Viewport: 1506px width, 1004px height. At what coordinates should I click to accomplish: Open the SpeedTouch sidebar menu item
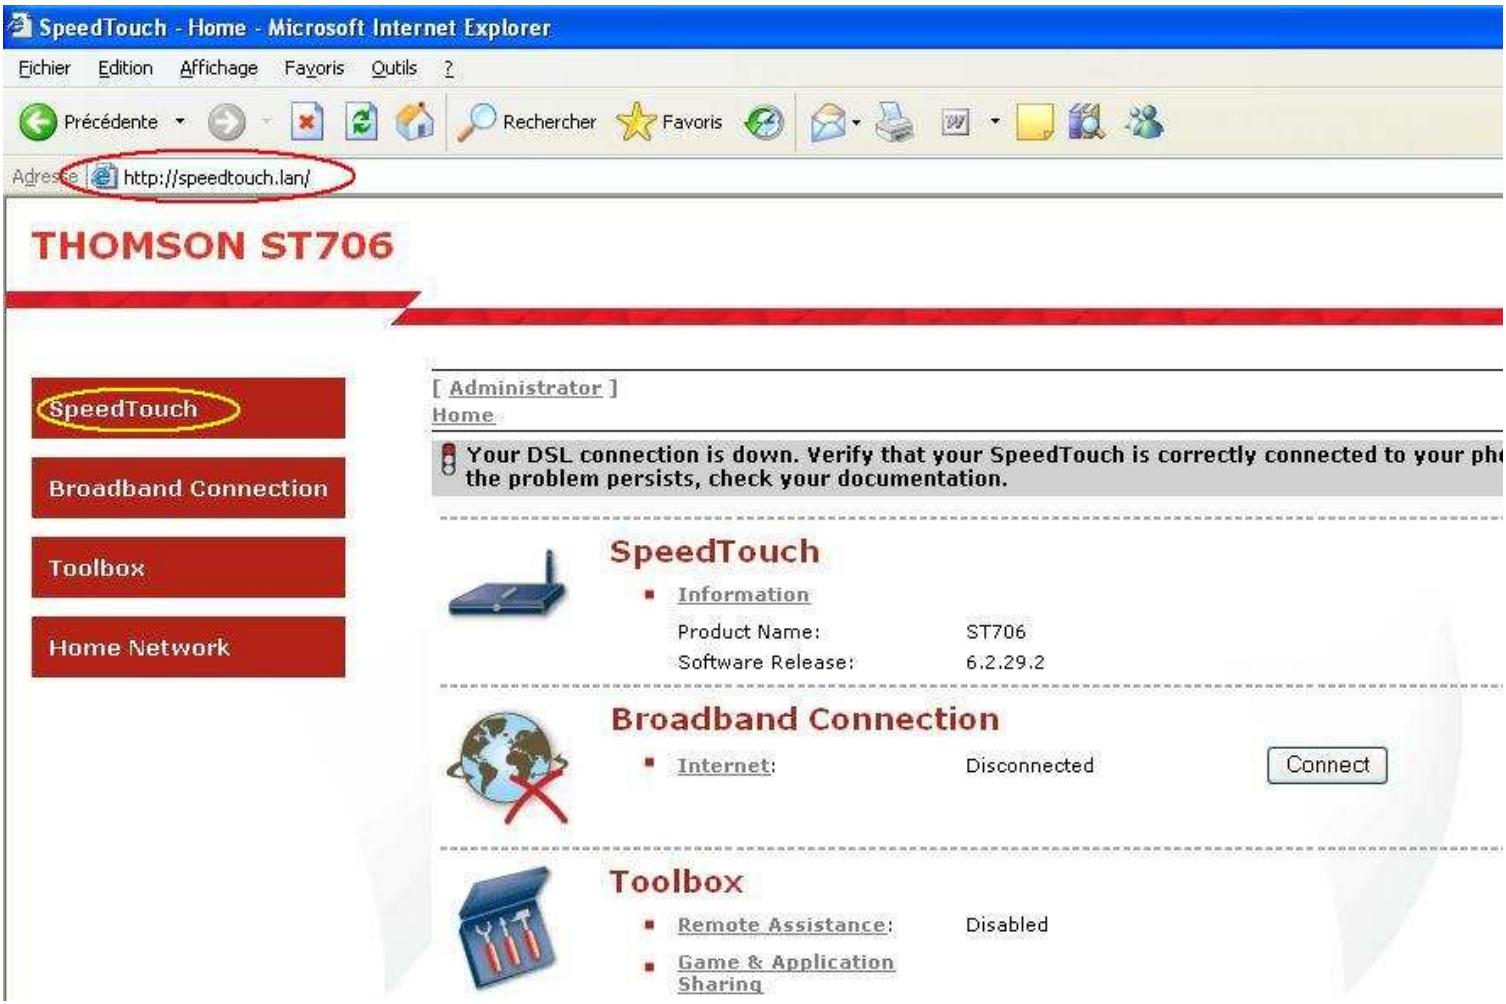coord(188,408)
